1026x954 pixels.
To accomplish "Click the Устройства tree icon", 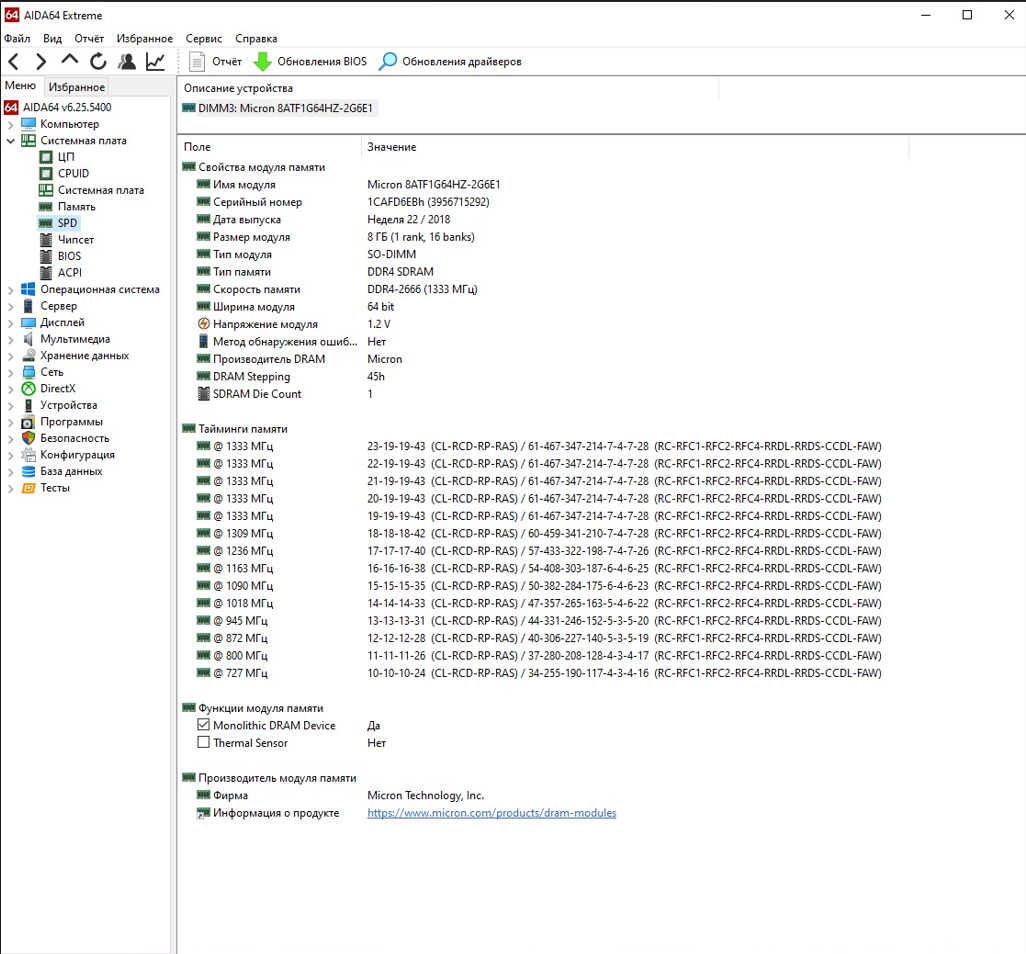I will pyautogui.click(x=28, y=405).
